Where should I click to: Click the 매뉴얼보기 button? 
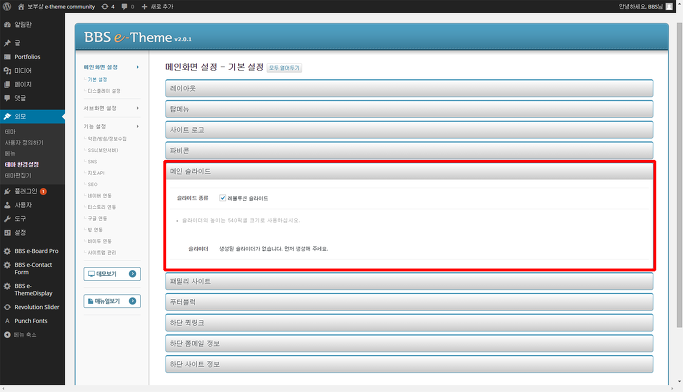tap(112, 301)
